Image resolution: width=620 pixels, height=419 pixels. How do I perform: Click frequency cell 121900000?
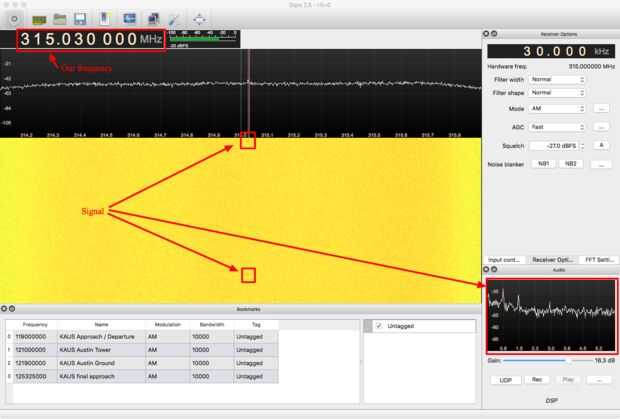(35, 363)
